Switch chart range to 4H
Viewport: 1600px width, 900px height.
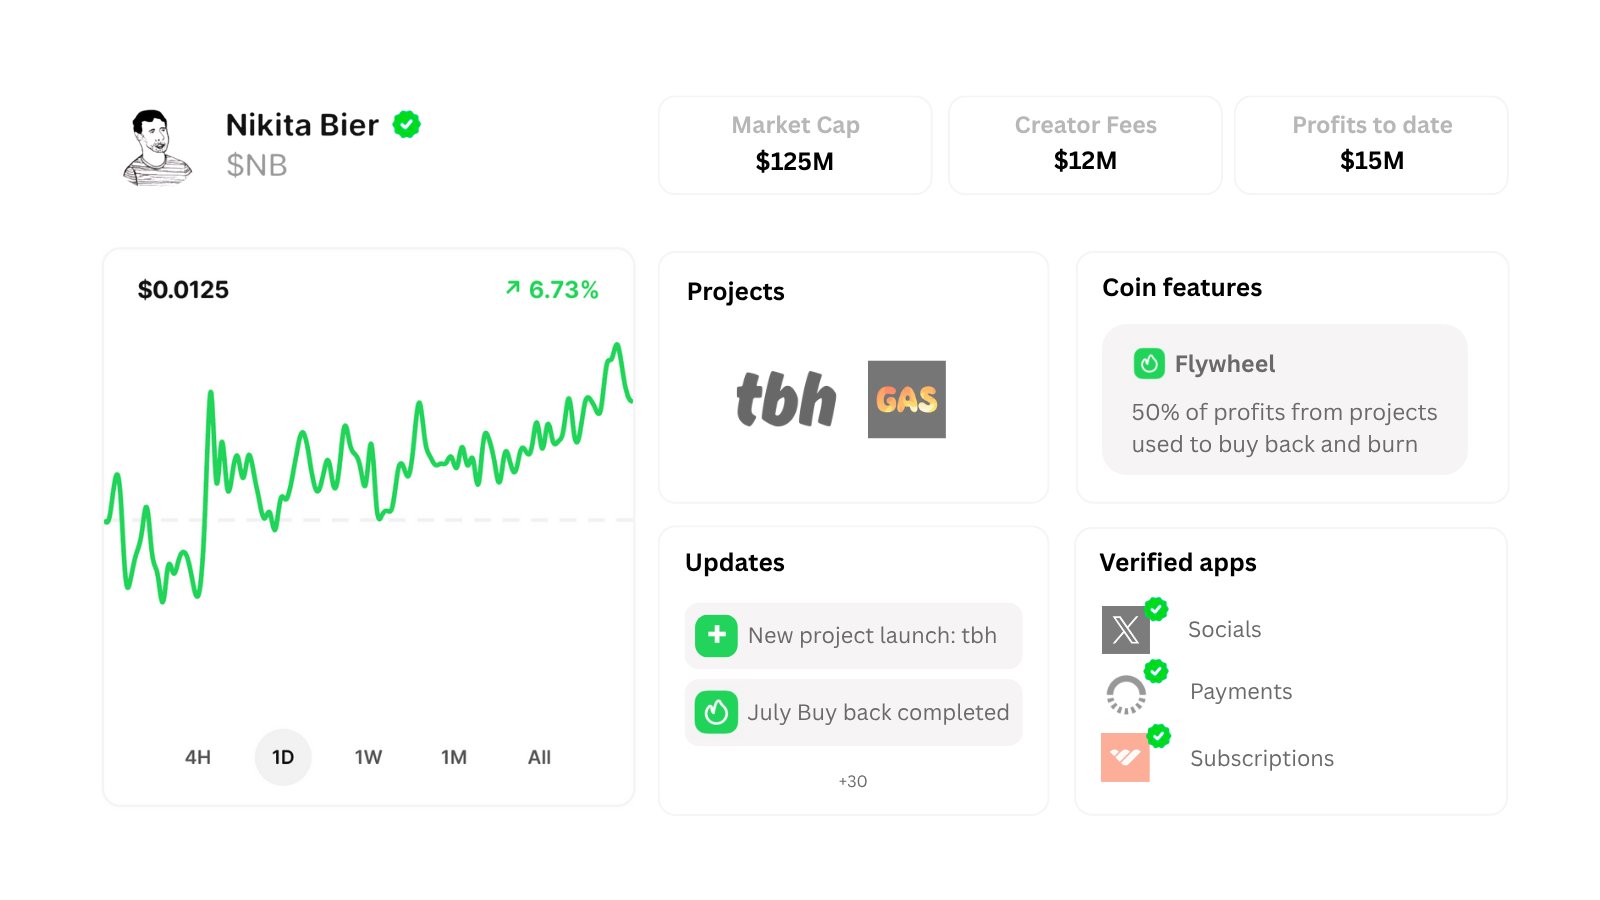(198, 757)
